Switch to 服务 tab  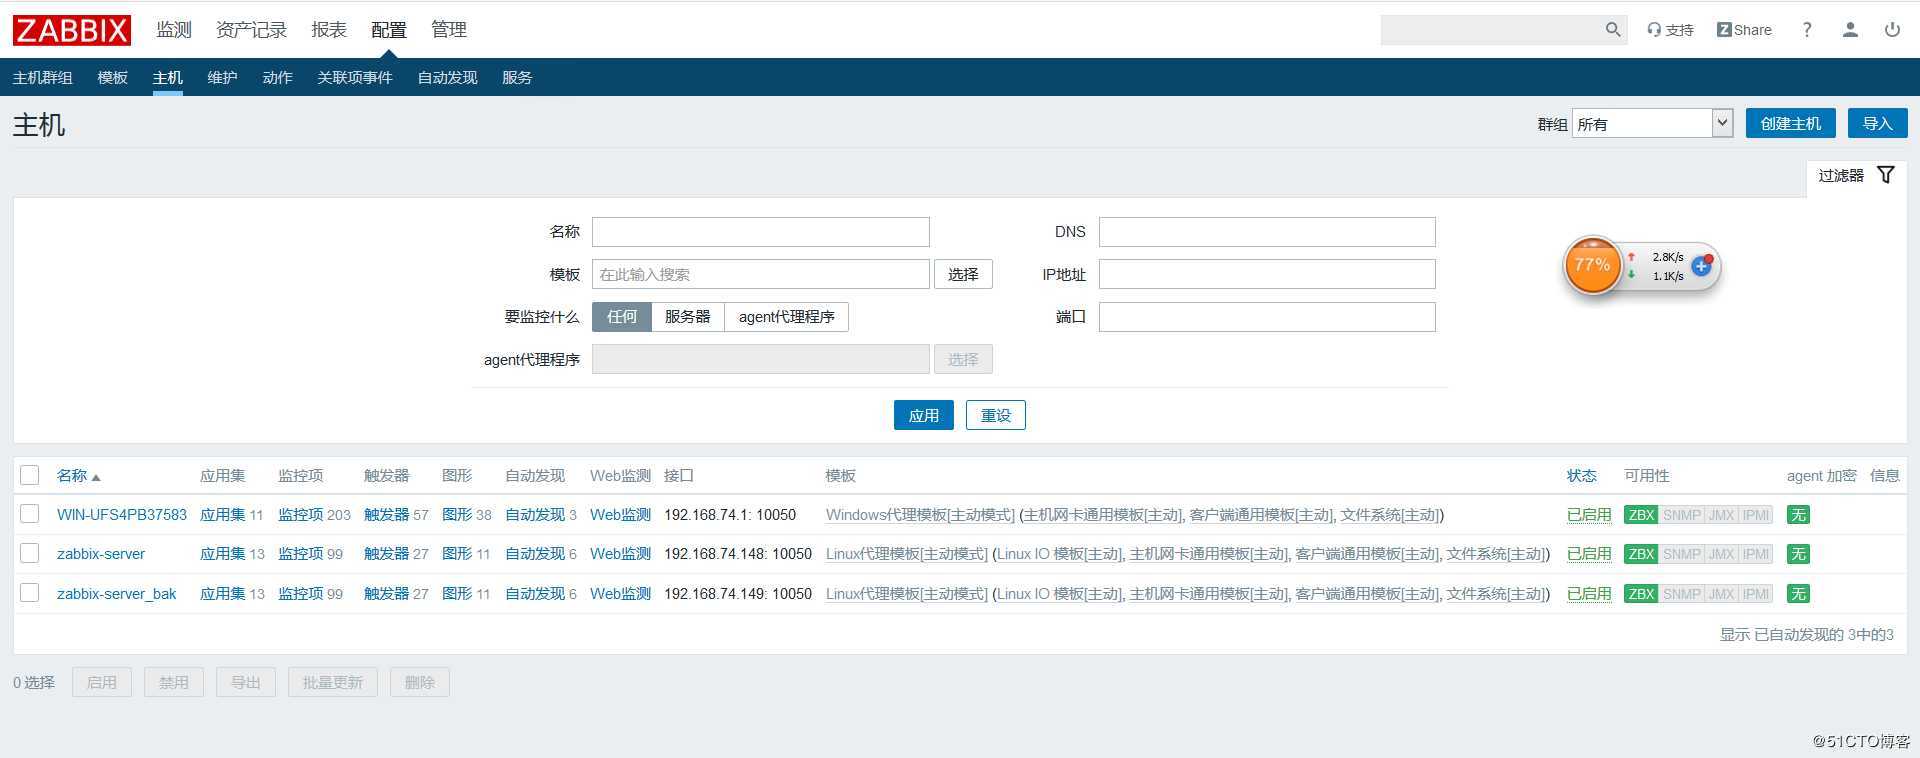[517, 77]
